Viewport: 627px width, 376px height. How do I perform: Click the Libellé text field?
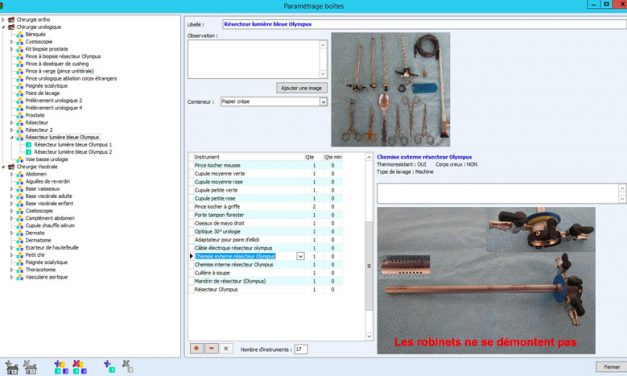(424, 24)
